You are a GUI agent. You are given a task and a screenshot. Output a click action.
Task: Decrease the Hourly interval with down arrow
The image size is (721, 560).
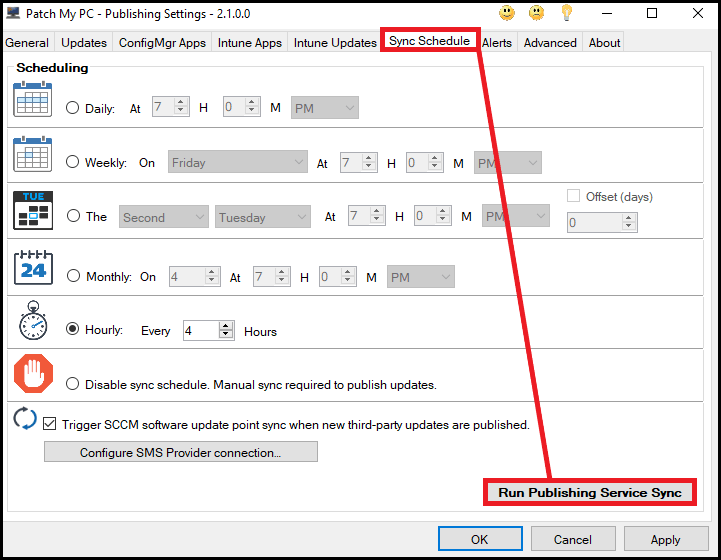pos(225,335)
